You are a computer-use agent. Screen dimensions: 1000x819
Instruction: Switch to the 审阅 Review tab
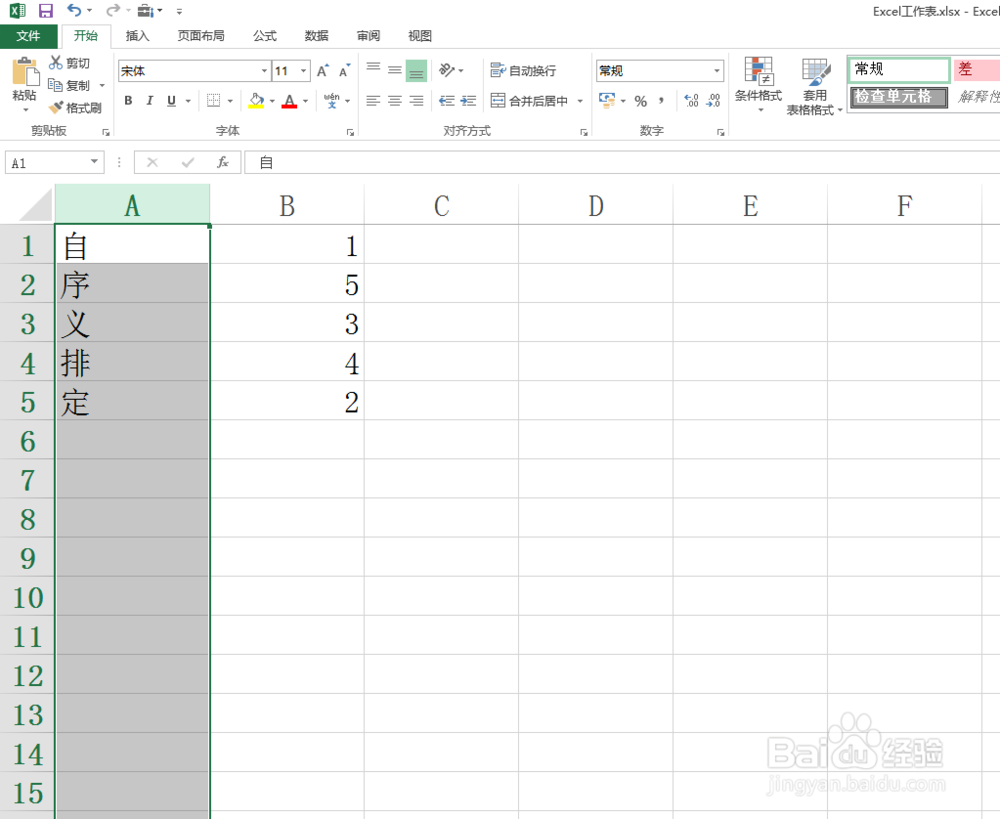[368, 36]
